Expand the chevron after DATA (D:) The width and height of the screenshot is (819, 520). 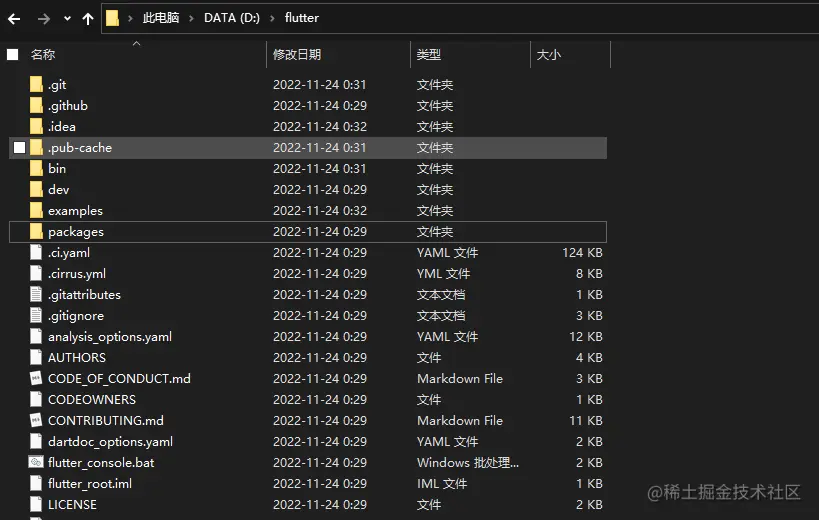coord(272,18)
